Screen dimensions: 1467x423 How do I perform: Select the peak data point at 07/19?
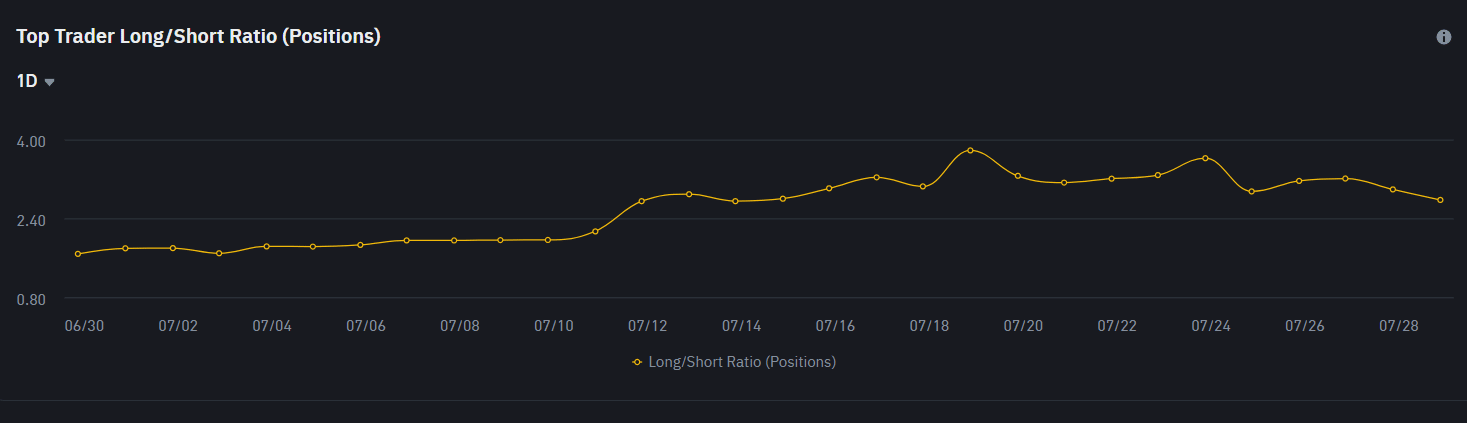[970, 150]
